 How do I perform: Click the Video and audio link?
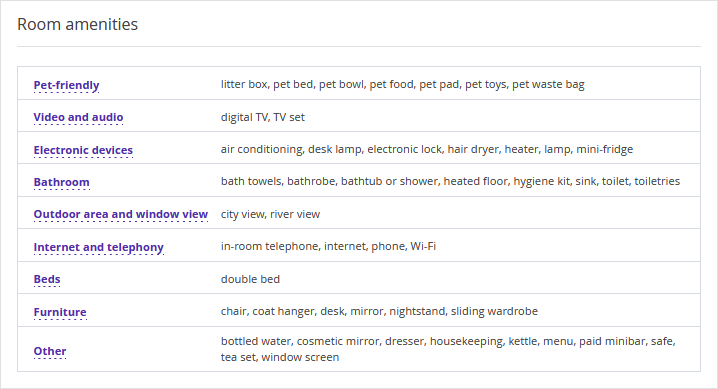pos(78,117)
